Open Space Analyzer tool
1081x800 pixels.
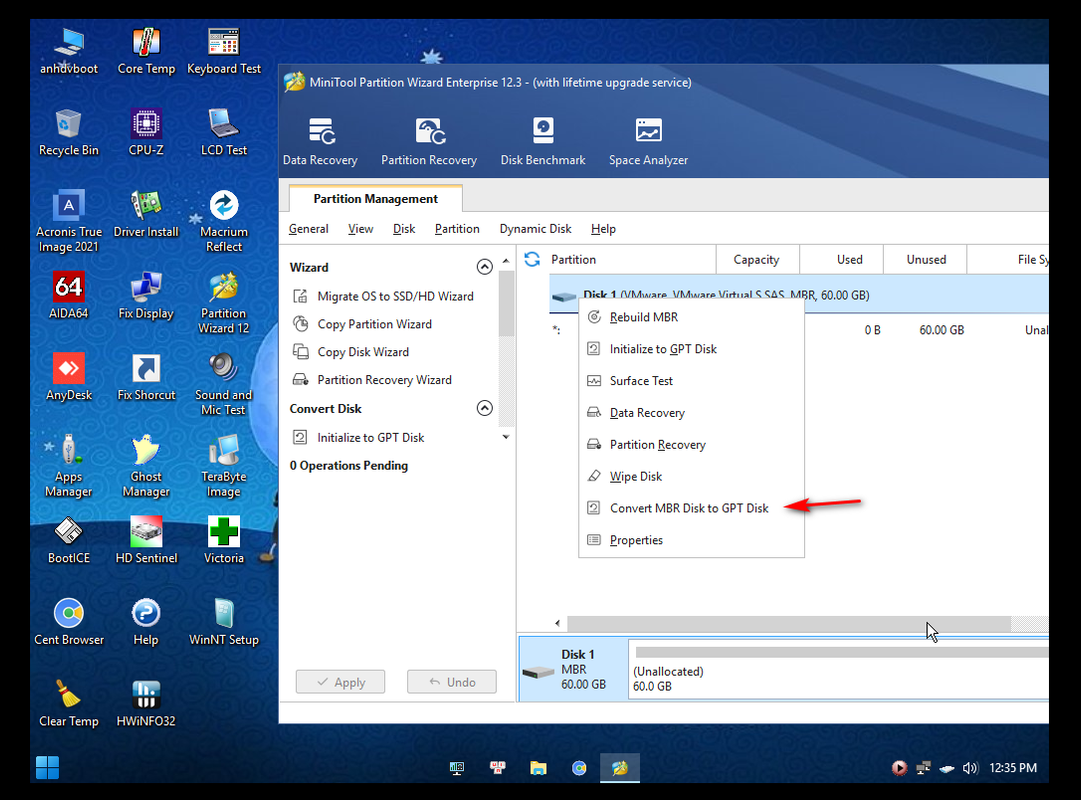[x=648, y=141]
